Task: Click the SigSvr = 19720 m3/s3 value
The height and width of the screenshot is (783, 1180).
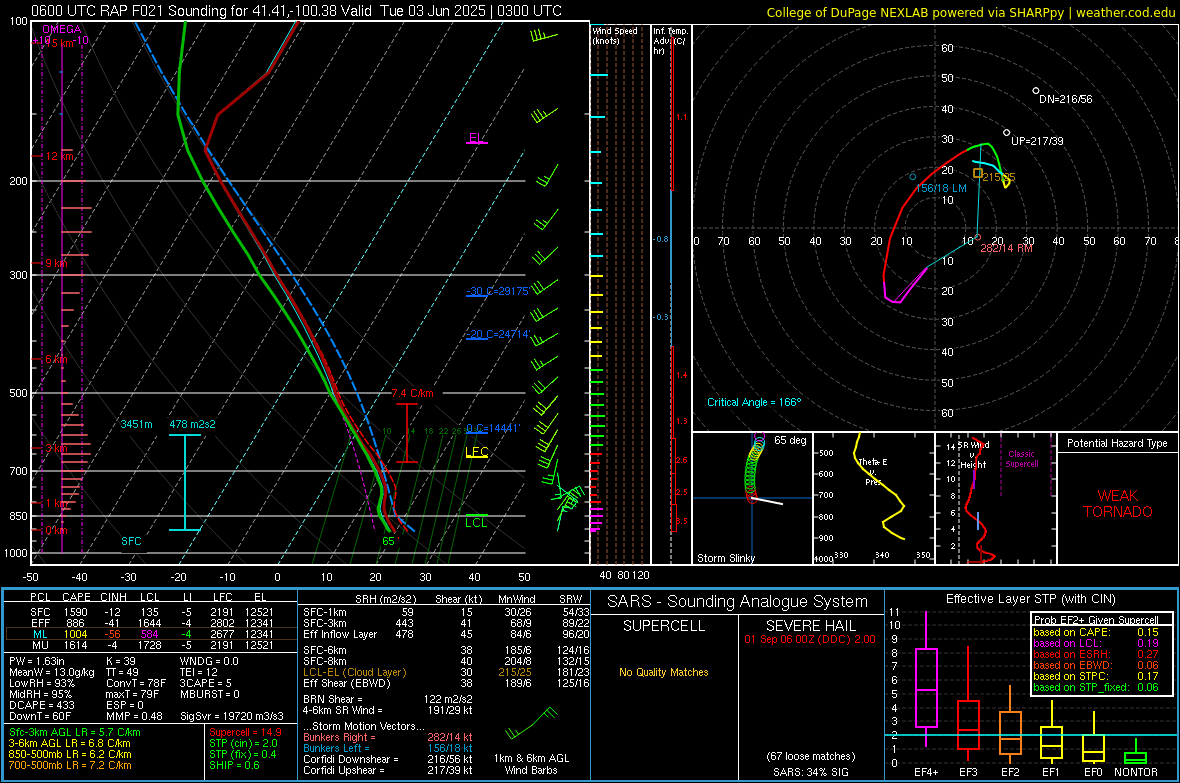Action: click(232, 716)
